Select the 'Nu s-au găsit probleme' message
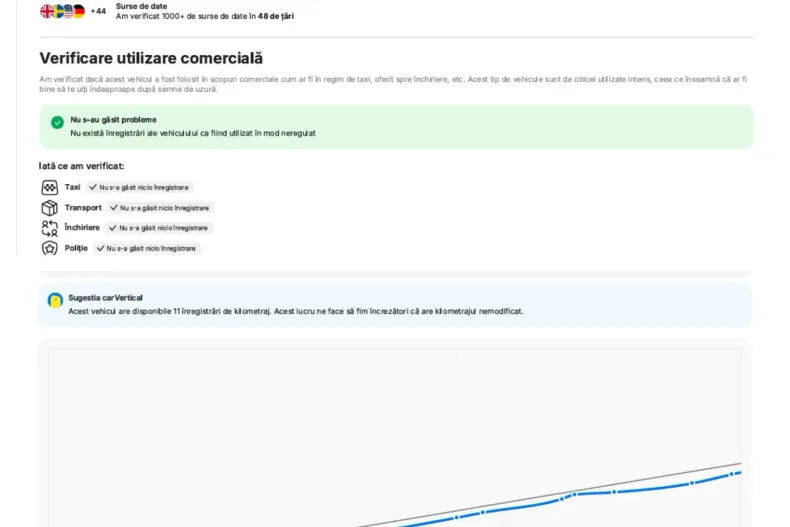The image size is (790, 527). (x=113, y=119)
